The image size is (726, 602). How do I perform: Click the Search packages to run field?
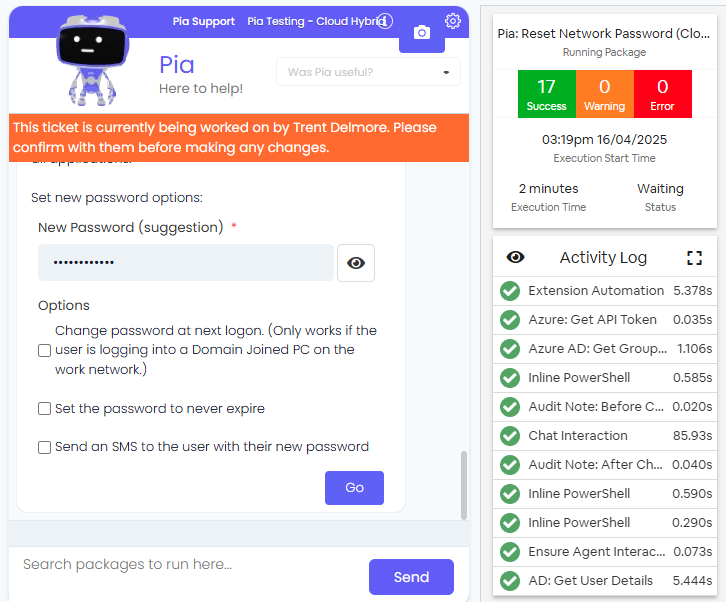coord(190,564)
